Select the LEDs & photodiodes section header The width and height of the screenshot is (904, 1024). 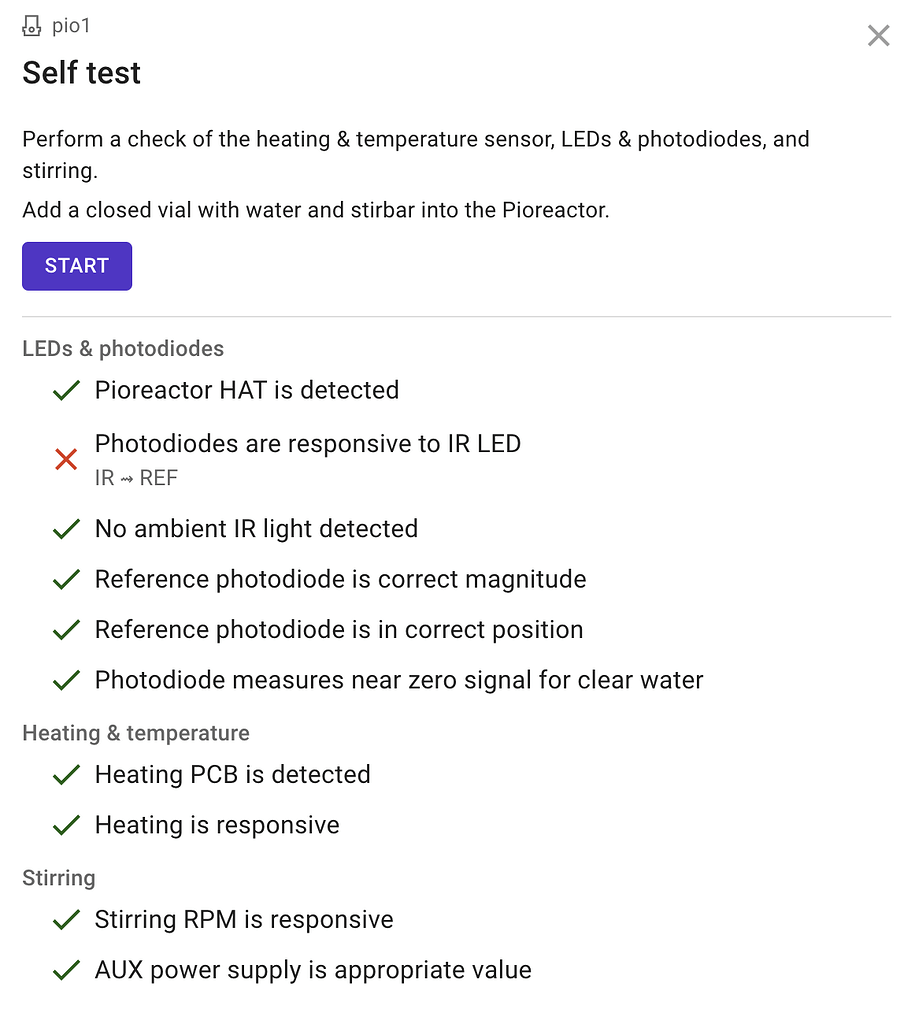click(x=123, y=348)
